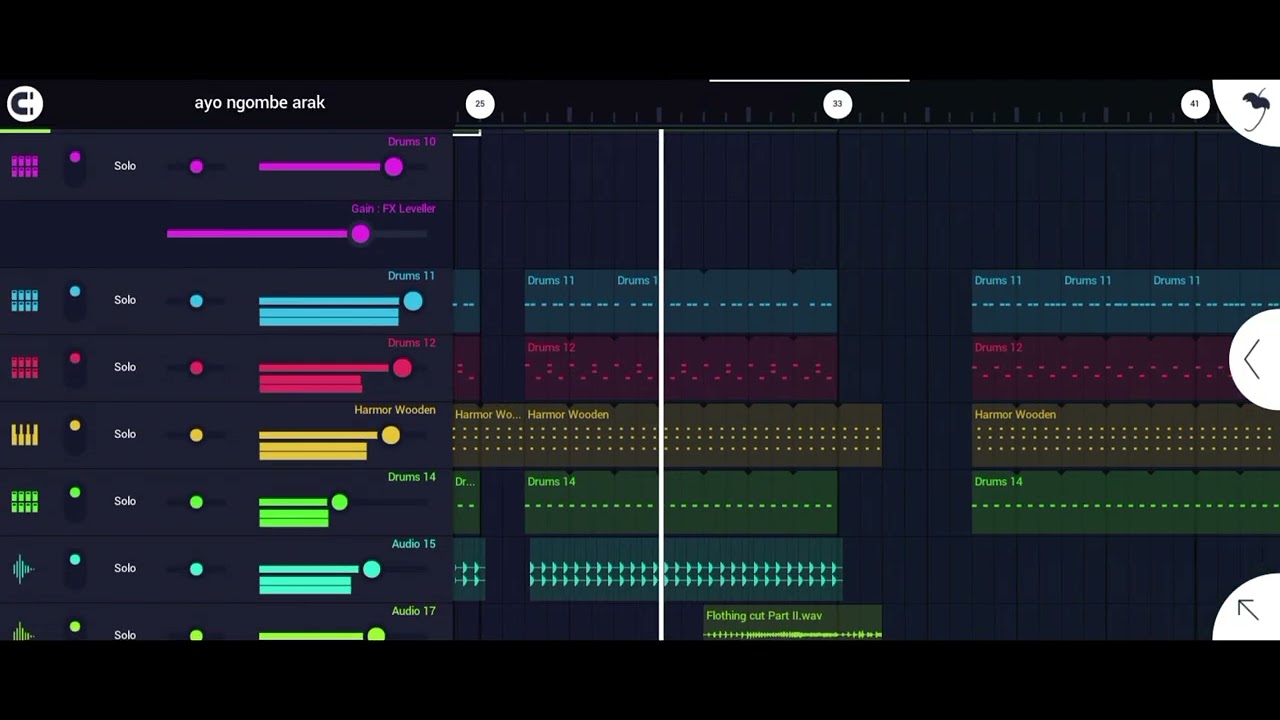Open the Drums 12 step sequencer icon
This screenshot has width=1280, height=720.
(25, 367)
